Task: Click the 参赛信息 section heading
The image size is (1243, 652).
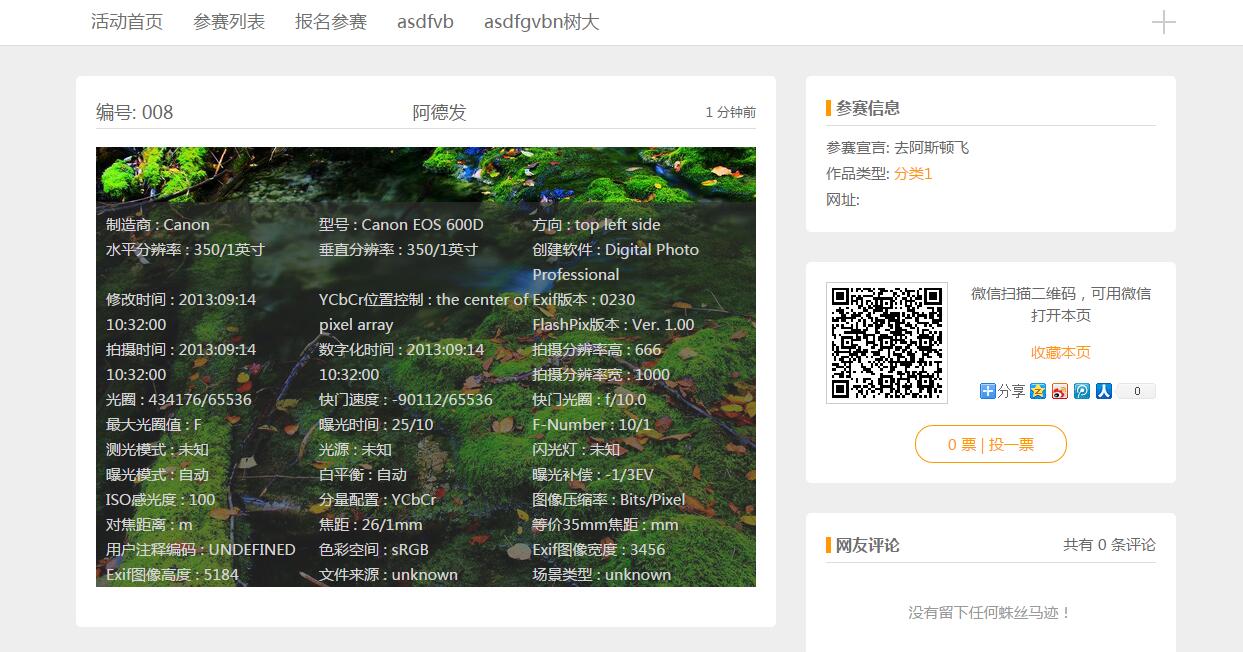Action: (868, 108)
